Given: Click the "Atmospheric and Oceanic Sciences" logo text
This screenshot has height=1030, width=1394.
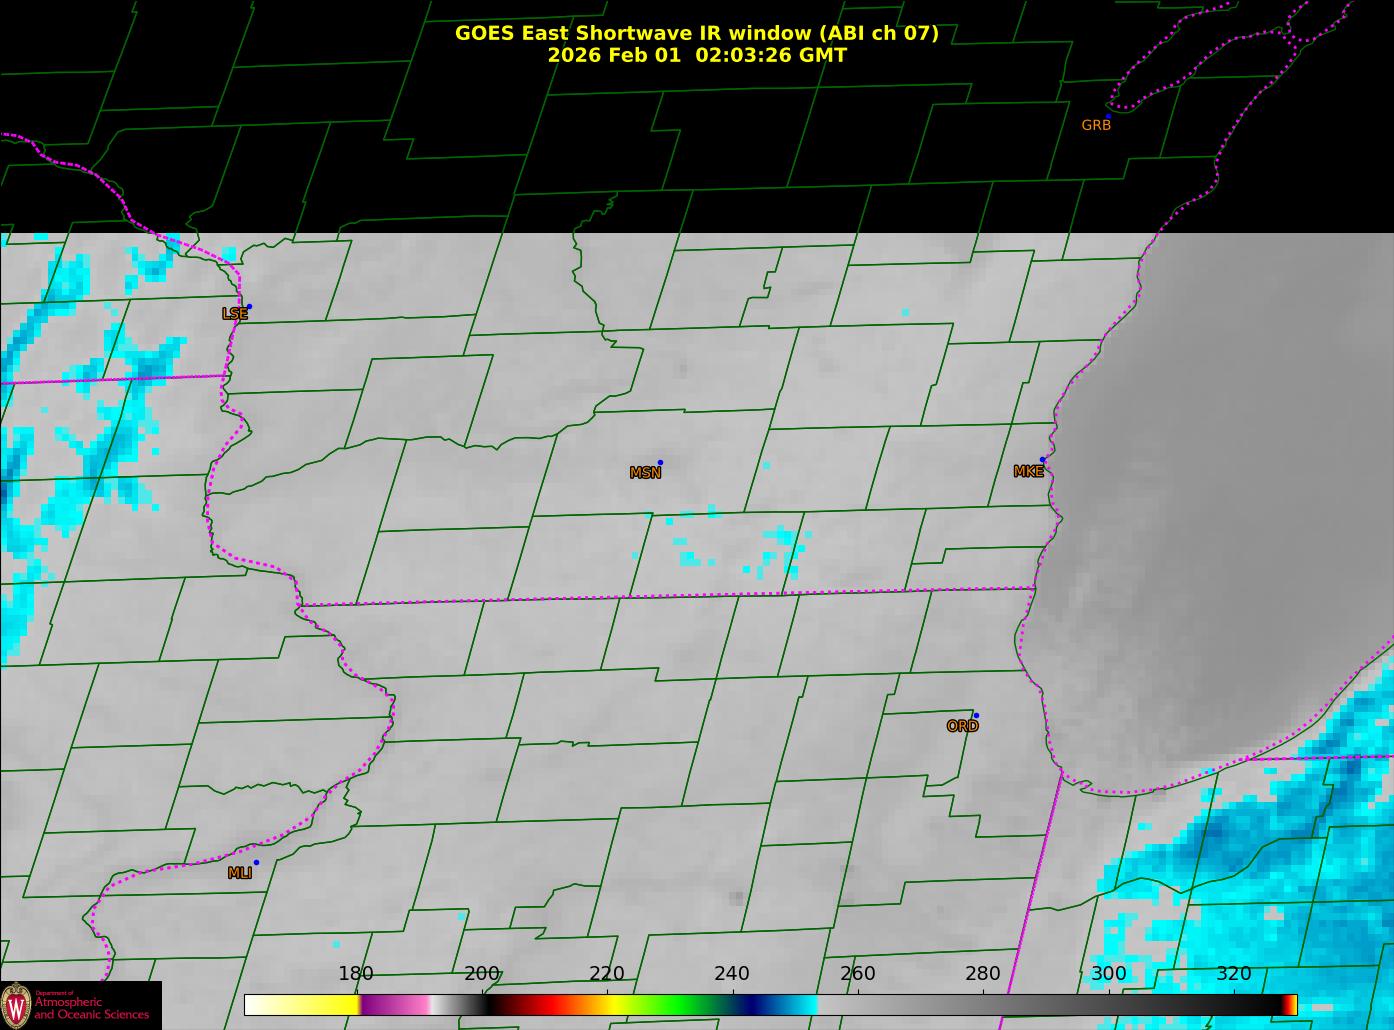Looking at the screenshot, I should pos(91,1008).
